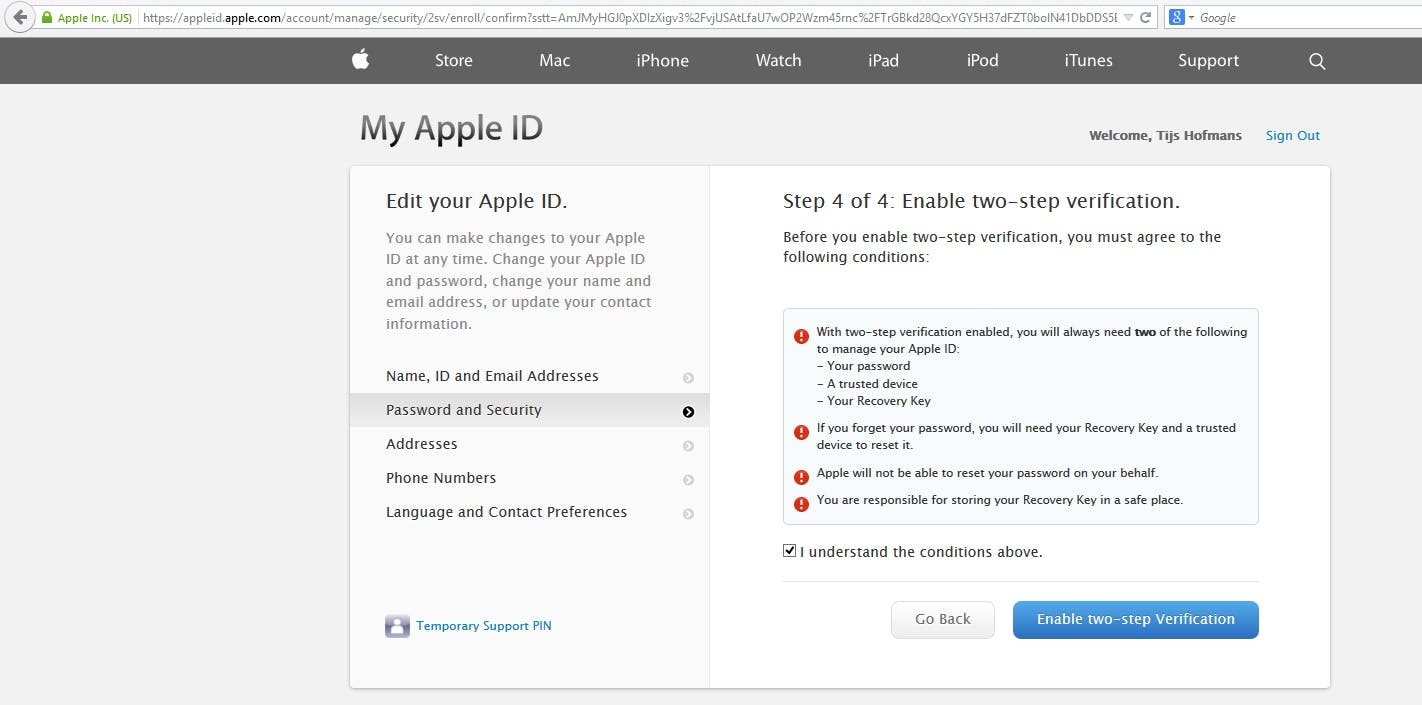Click inside the Google search box
This screenshot has width=1422, height=705.
(x=1300, y=18)
